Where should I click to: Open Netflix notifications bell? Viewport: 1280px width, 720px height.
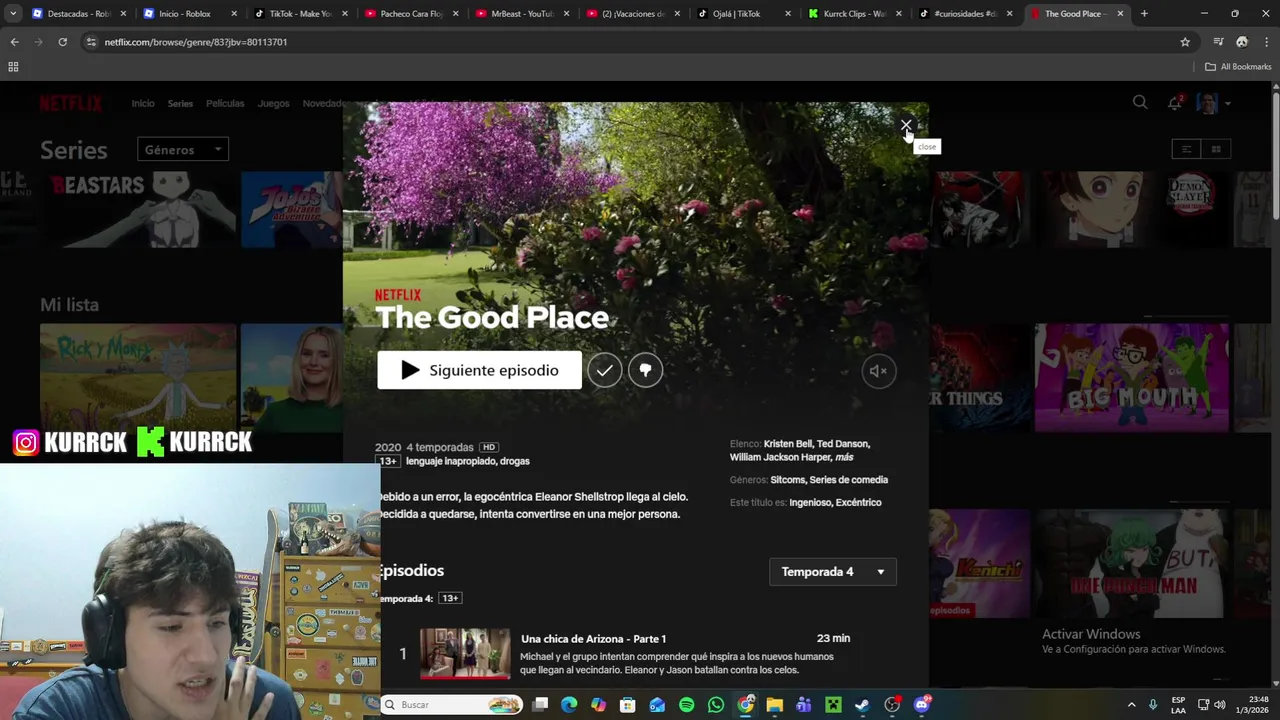tap(1175, 102)
